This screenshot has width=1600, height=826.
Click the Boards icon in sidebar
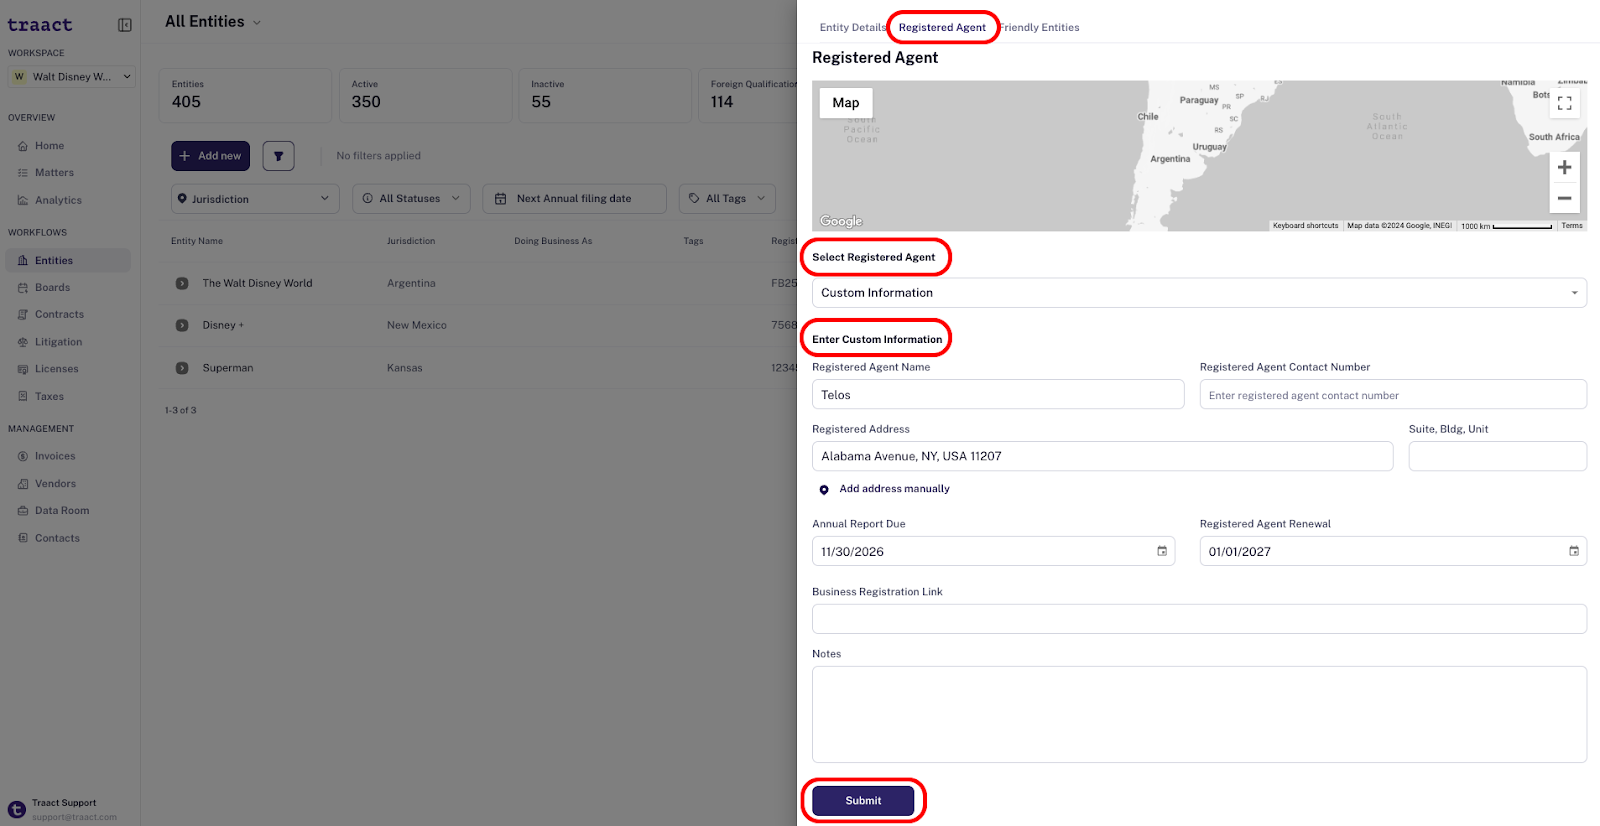click(23, 288)
